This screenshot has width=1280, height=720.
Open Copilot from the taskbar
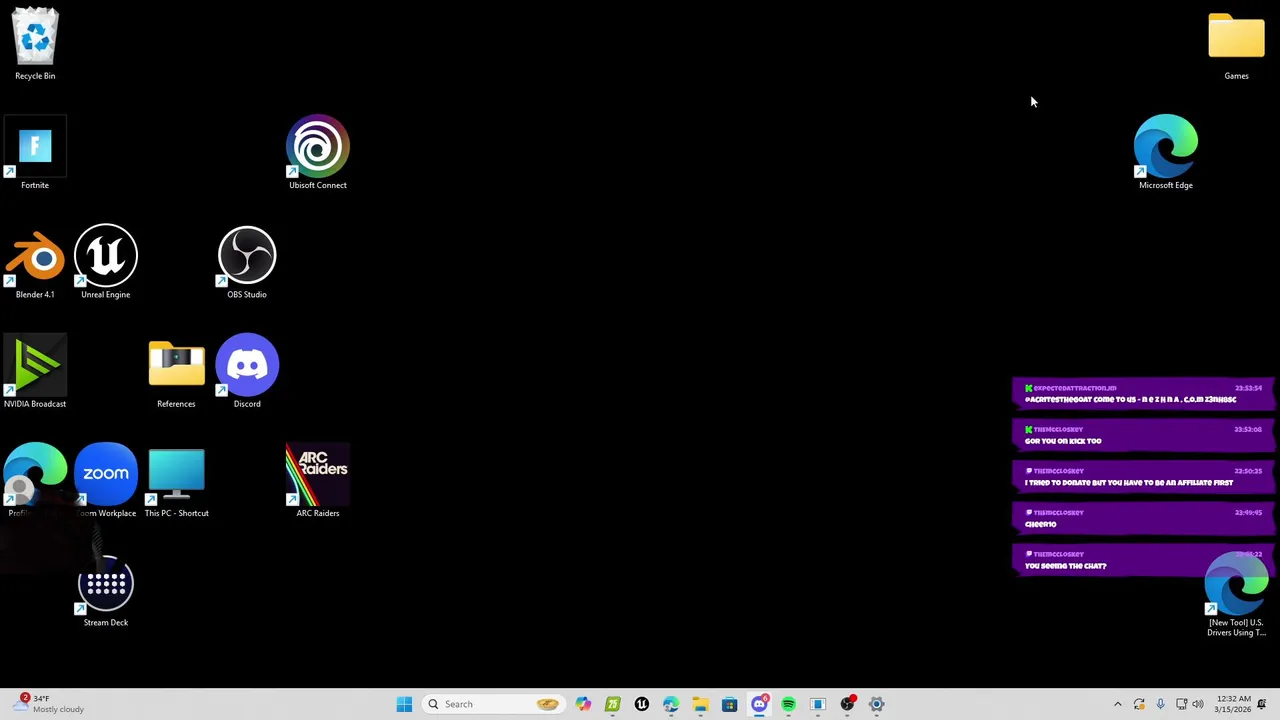(x=583, y=704)
